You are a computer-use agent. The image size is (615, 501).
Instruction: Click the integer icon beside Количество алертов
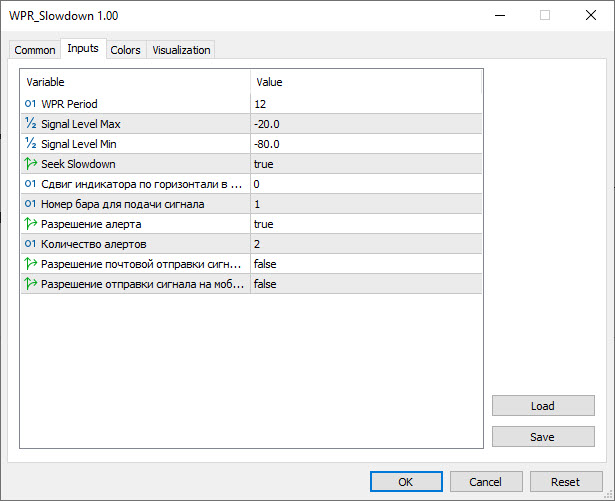(30, 244)
